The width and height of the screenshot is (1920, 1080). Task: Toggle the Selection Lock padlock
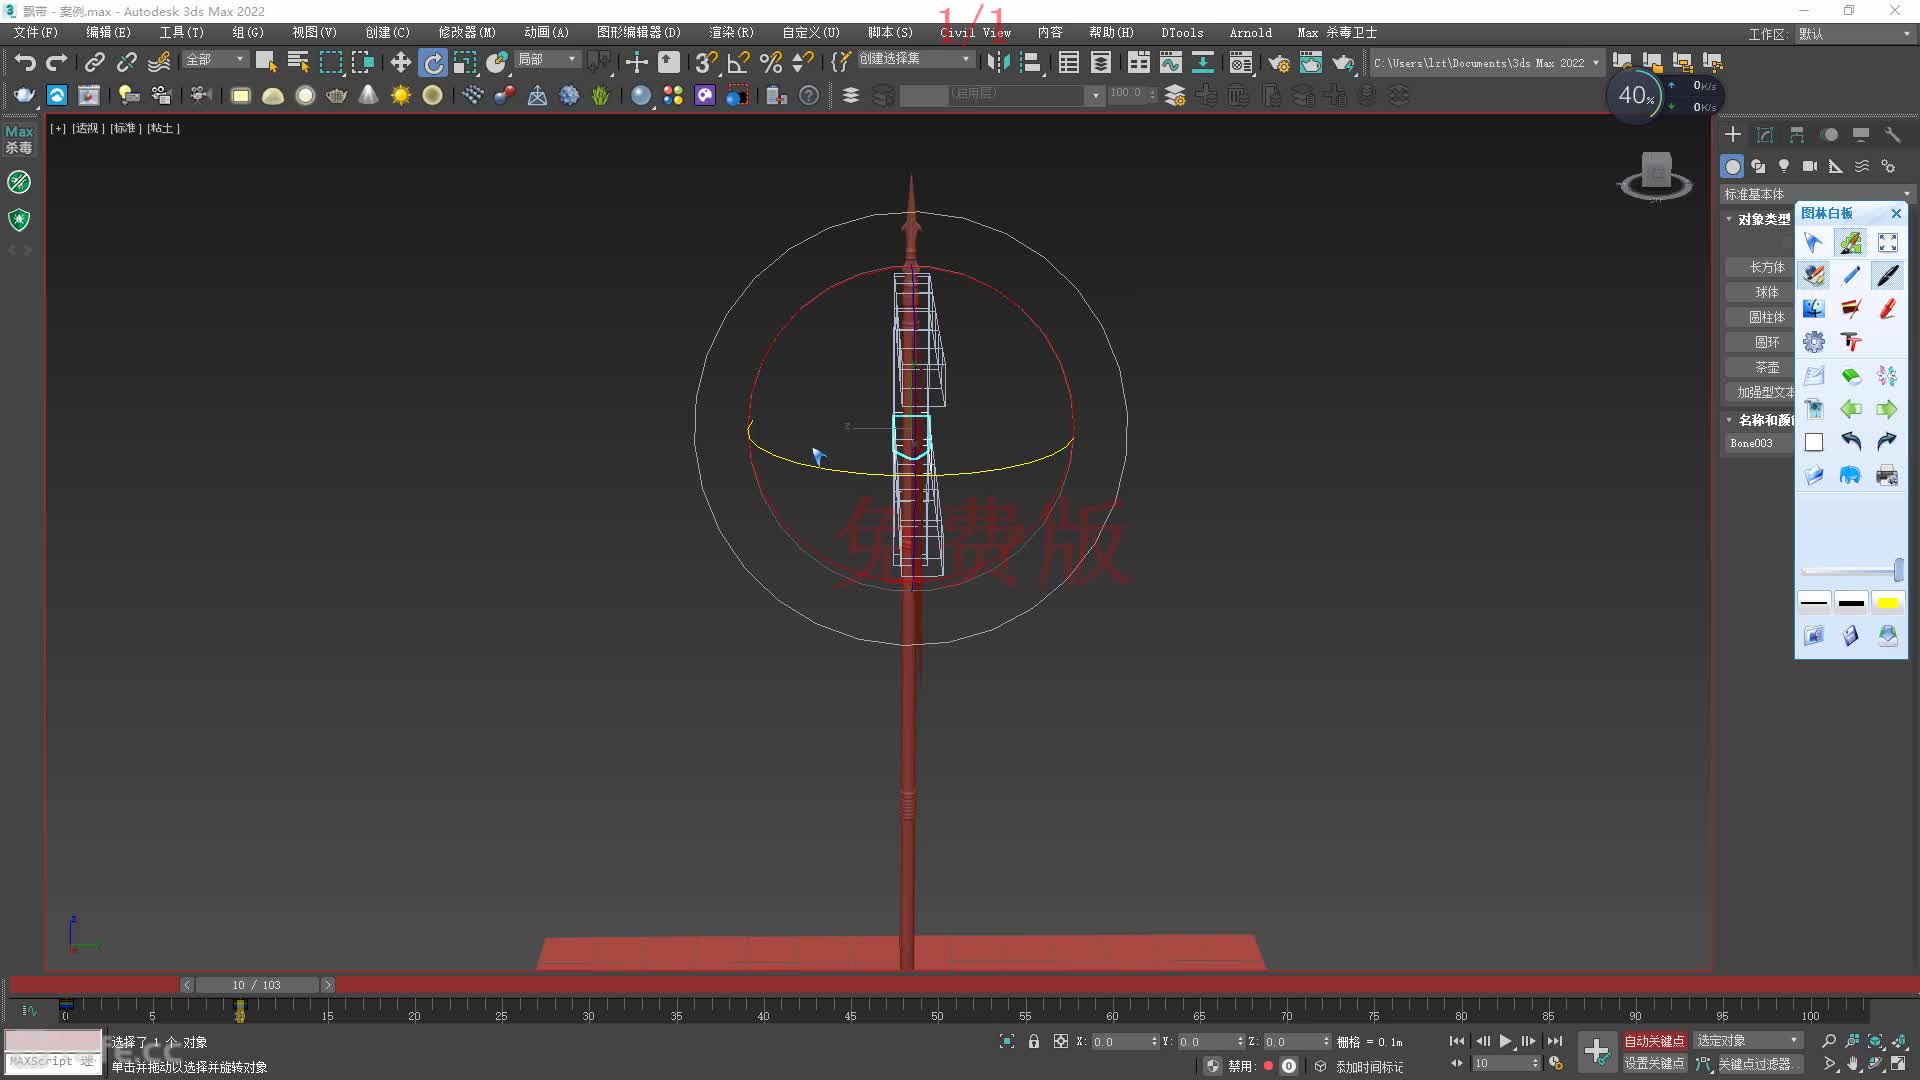(1034, 1041)
